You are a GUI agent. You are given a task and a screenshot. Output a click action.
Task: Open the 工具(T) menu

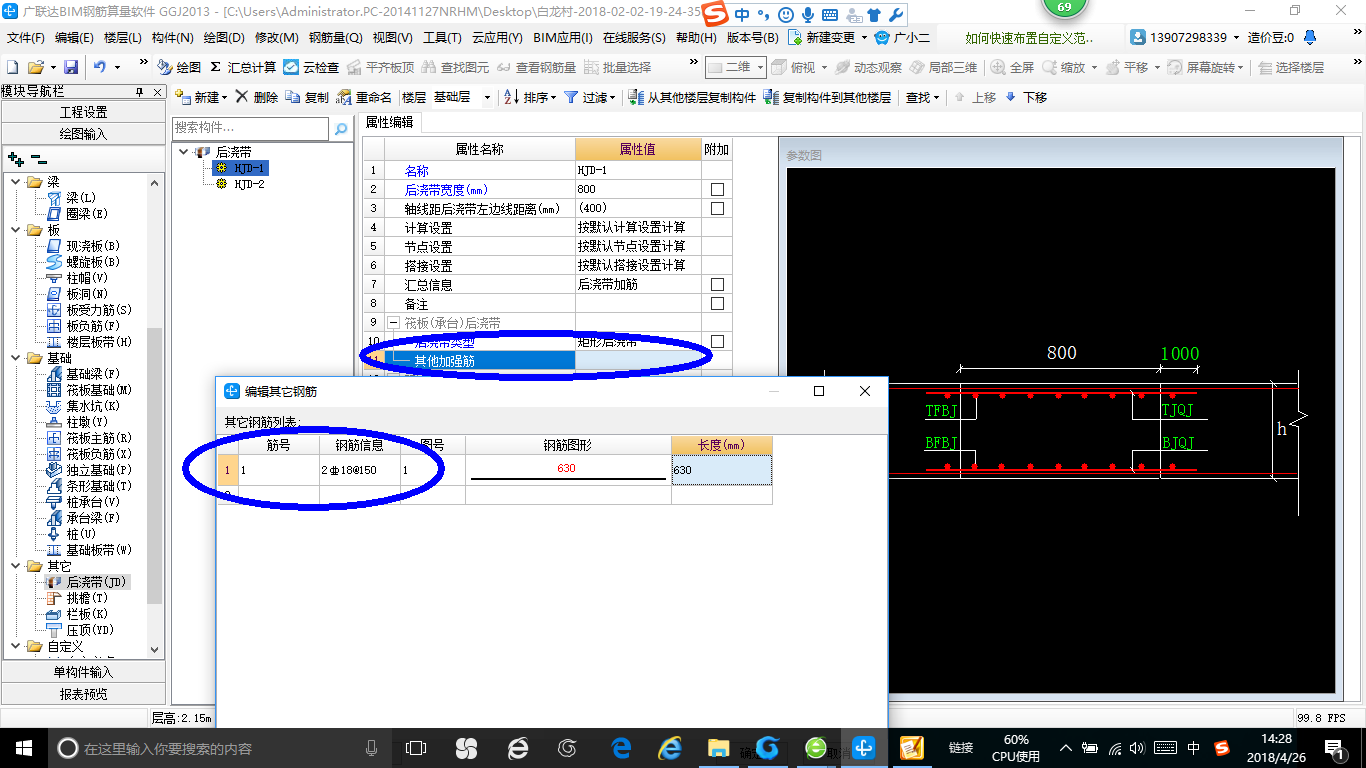(442, 37)
